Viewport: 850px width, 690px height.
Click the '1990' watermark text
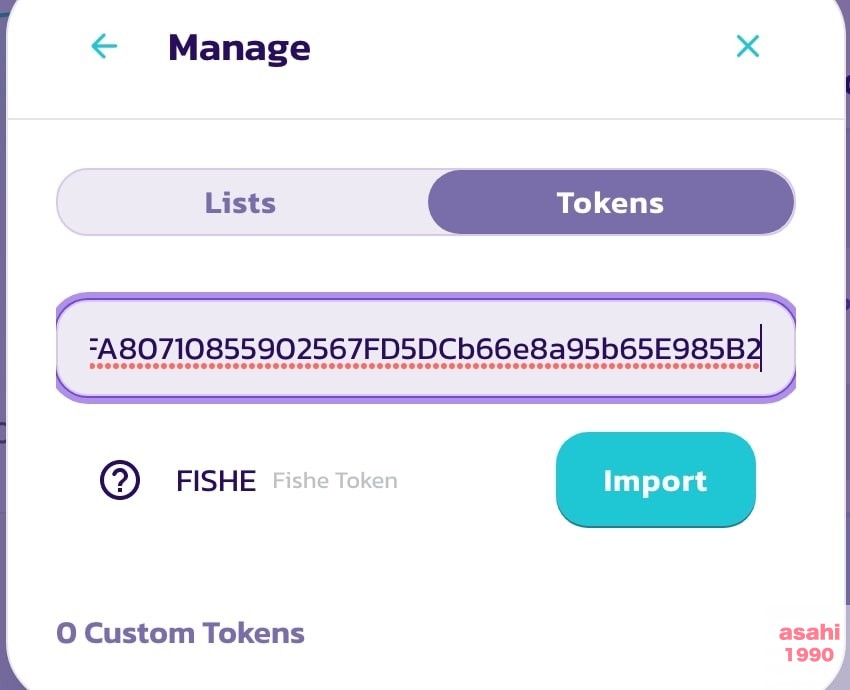click(809, 655)
